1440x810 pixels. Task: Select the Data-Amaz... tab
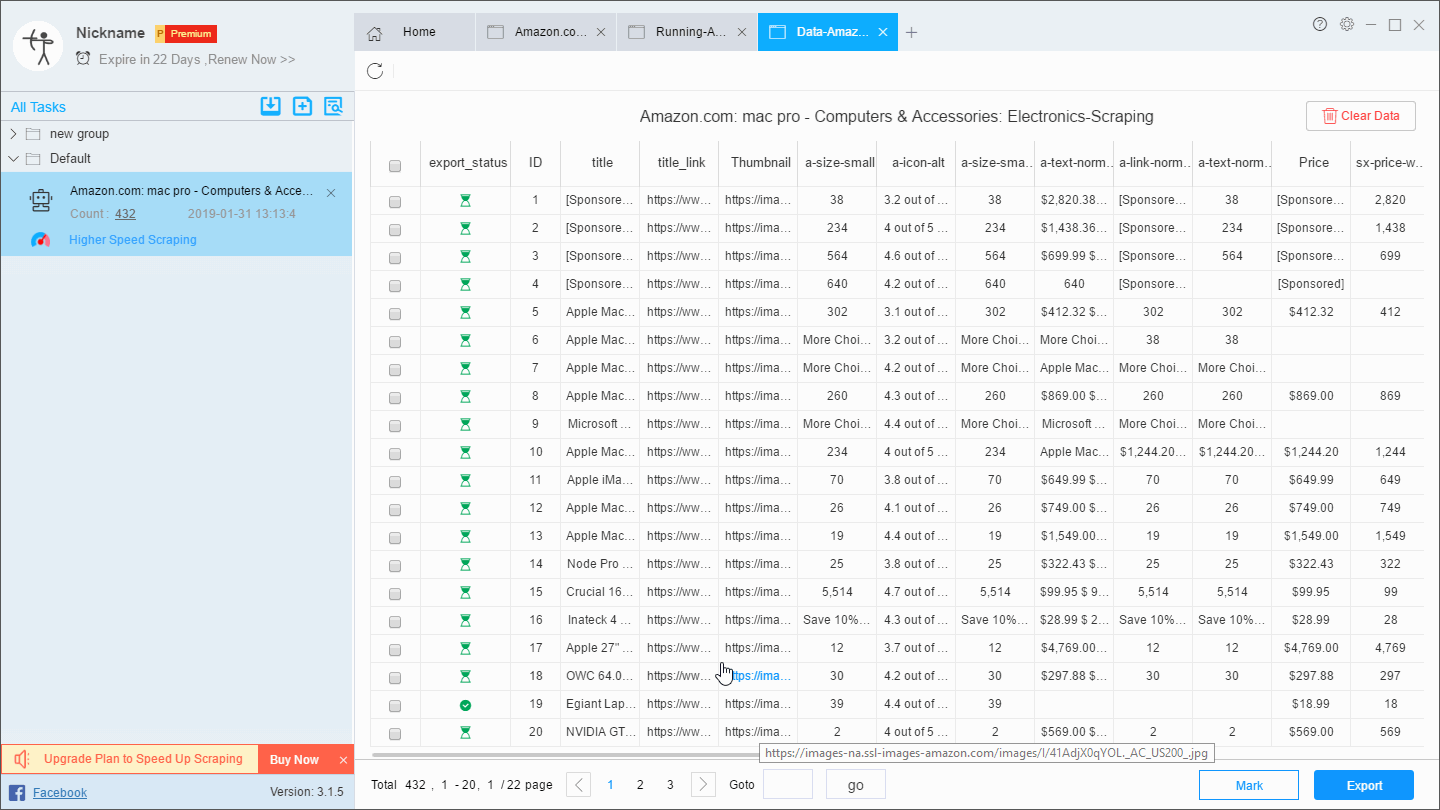(828, 32)
